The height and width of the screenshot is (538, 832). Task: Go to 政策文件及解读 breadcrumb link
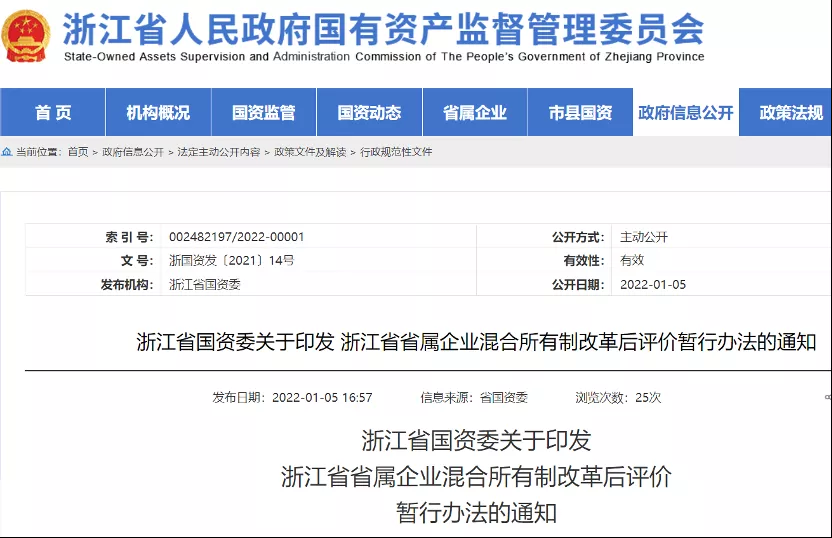tap(310, 152)
